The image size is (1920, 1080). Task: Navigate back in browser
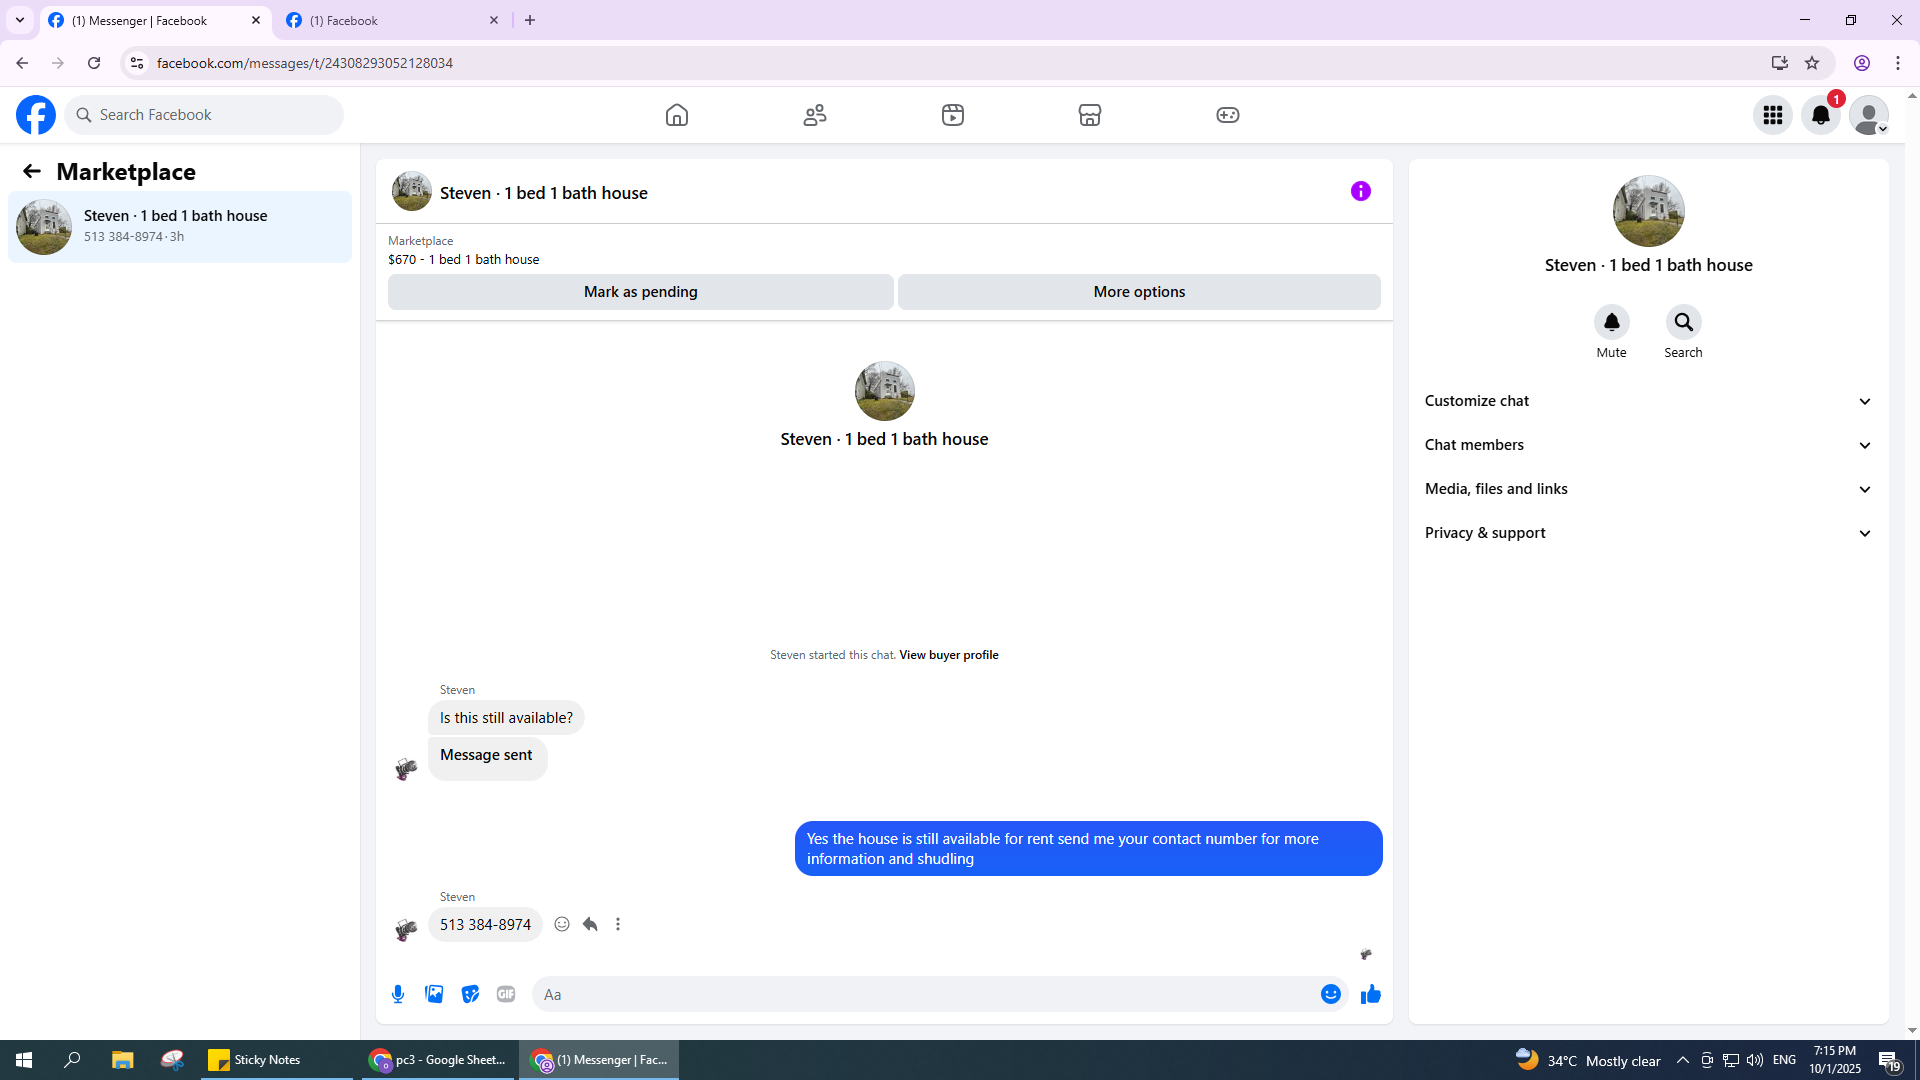[x=22, y=63]
